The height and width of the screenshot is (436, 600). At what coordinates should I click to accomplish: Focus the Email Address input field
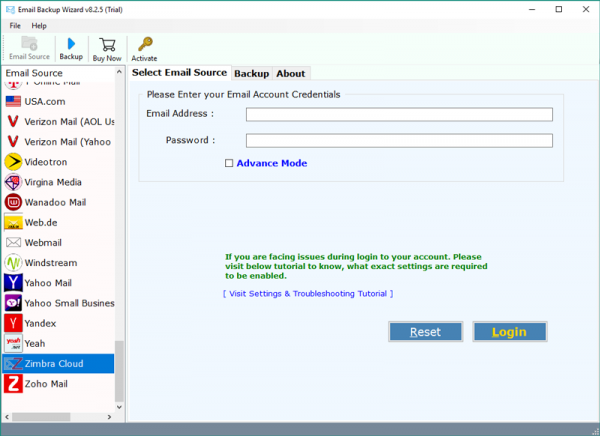399,114
